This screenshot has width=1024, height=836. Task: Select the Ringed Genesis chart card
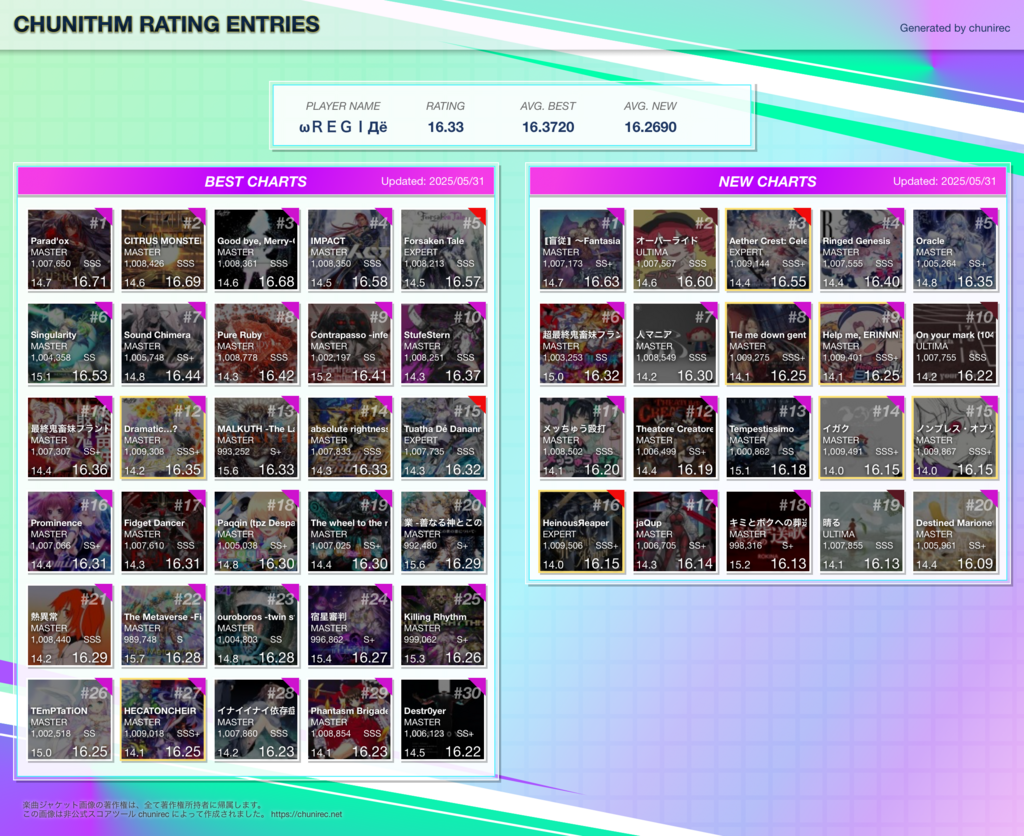pyautogui.click(x=861, y=250)
